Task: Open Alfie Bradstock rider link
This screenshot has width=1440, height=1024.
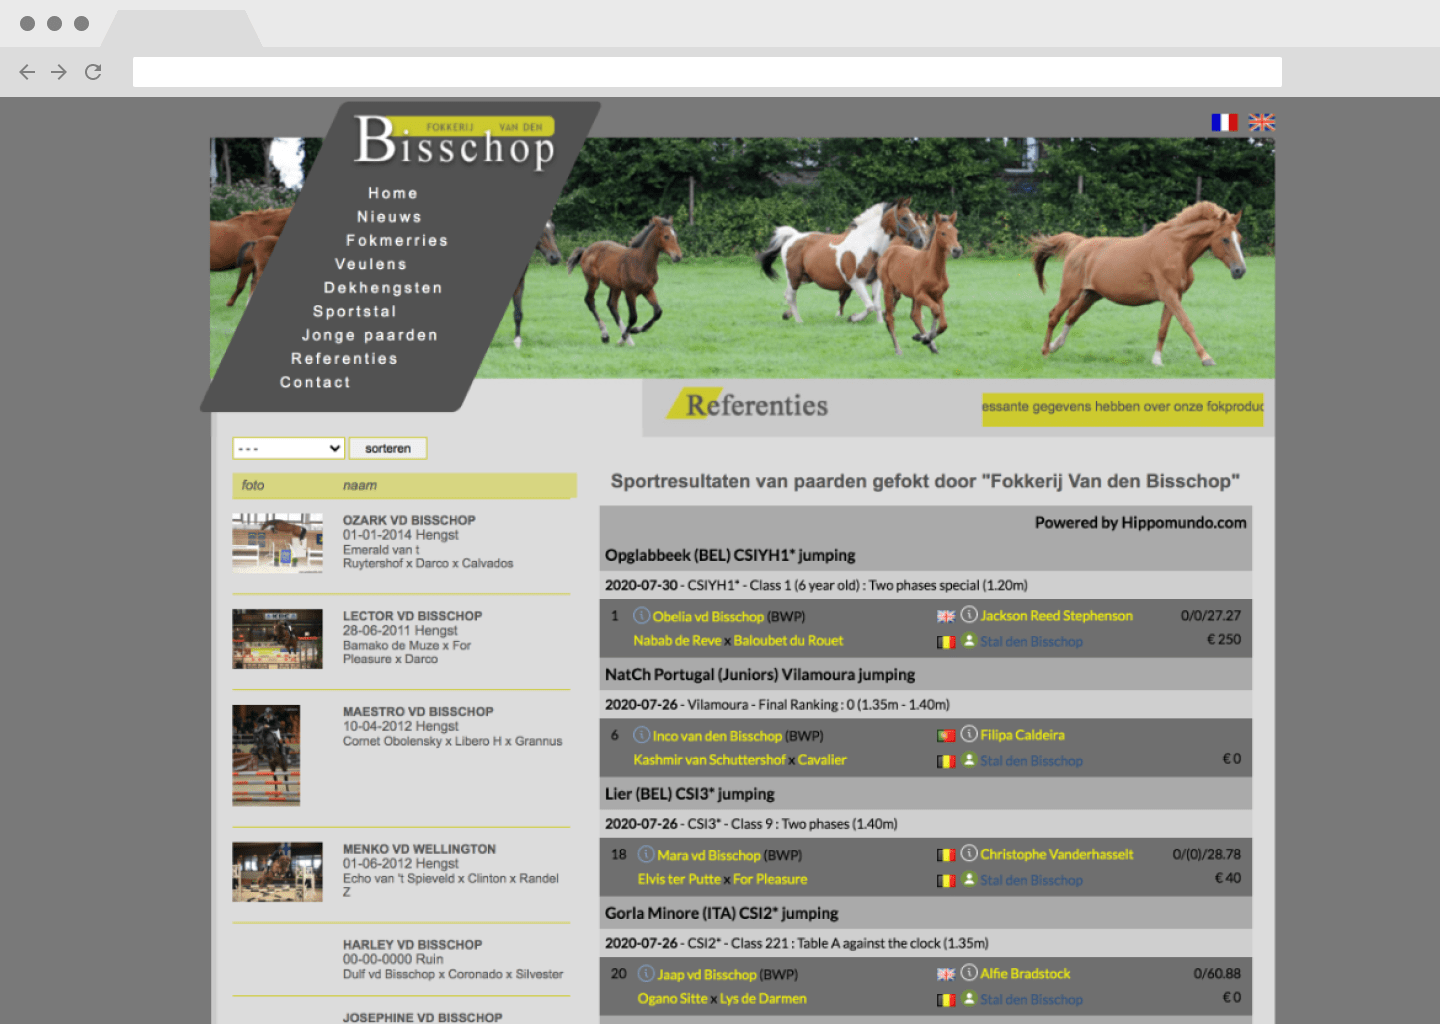Action: tap(1025, 973)
